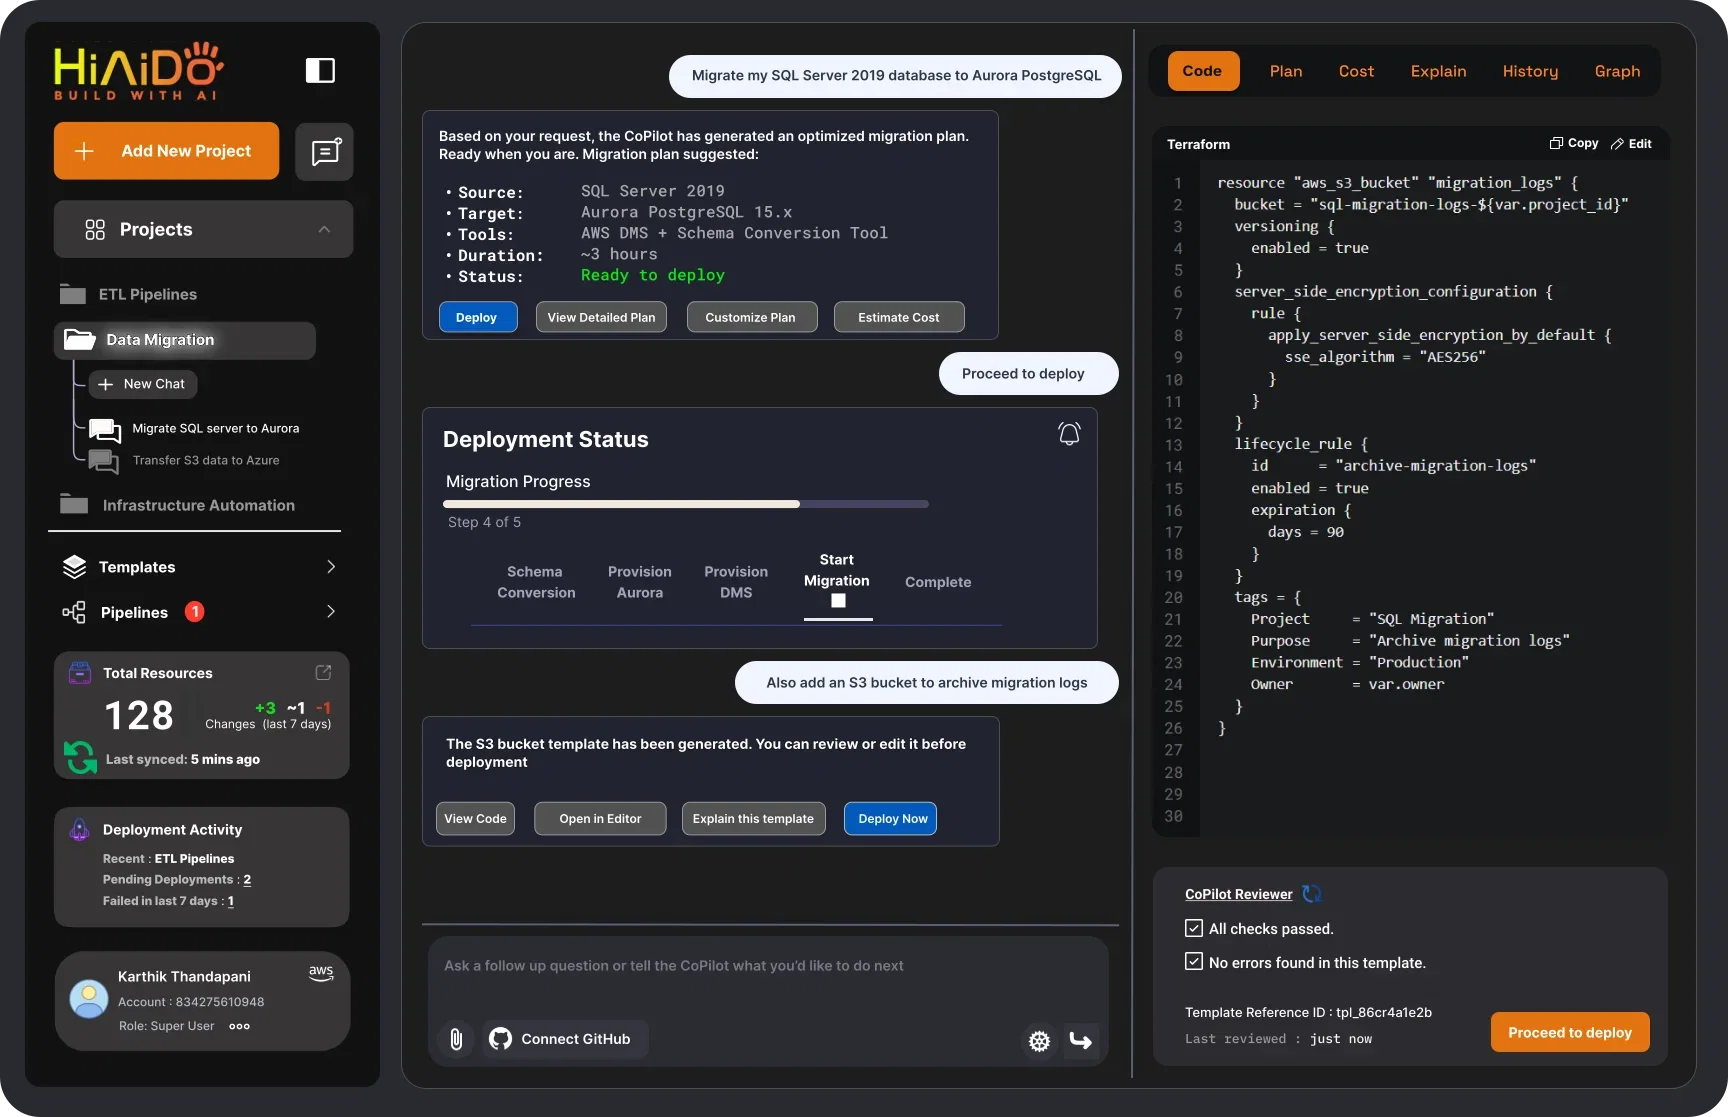Click the Migration Progress bar

[x=686, y=504]
